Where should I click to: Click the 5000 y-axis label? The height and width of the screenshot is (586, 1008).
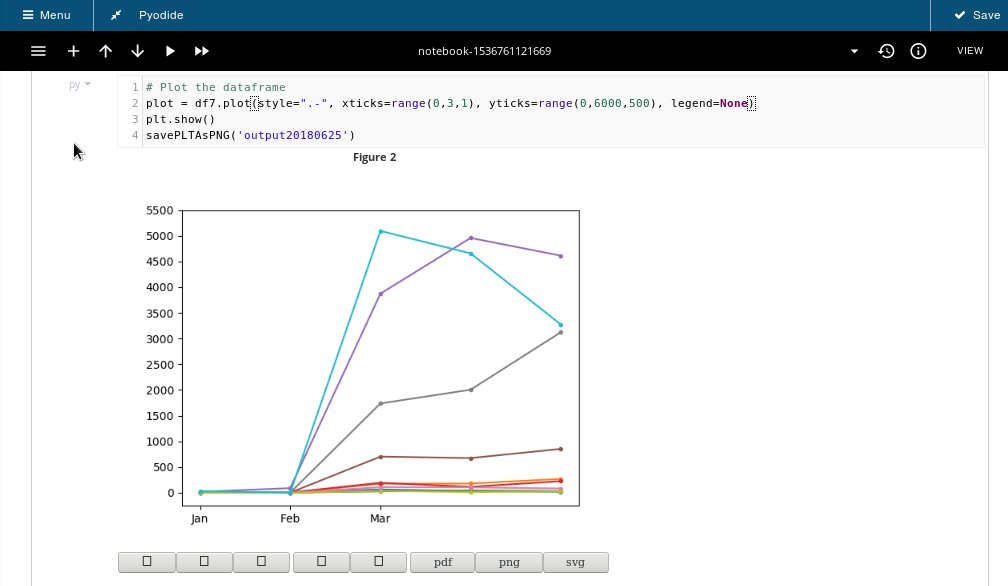pos(160,236)
